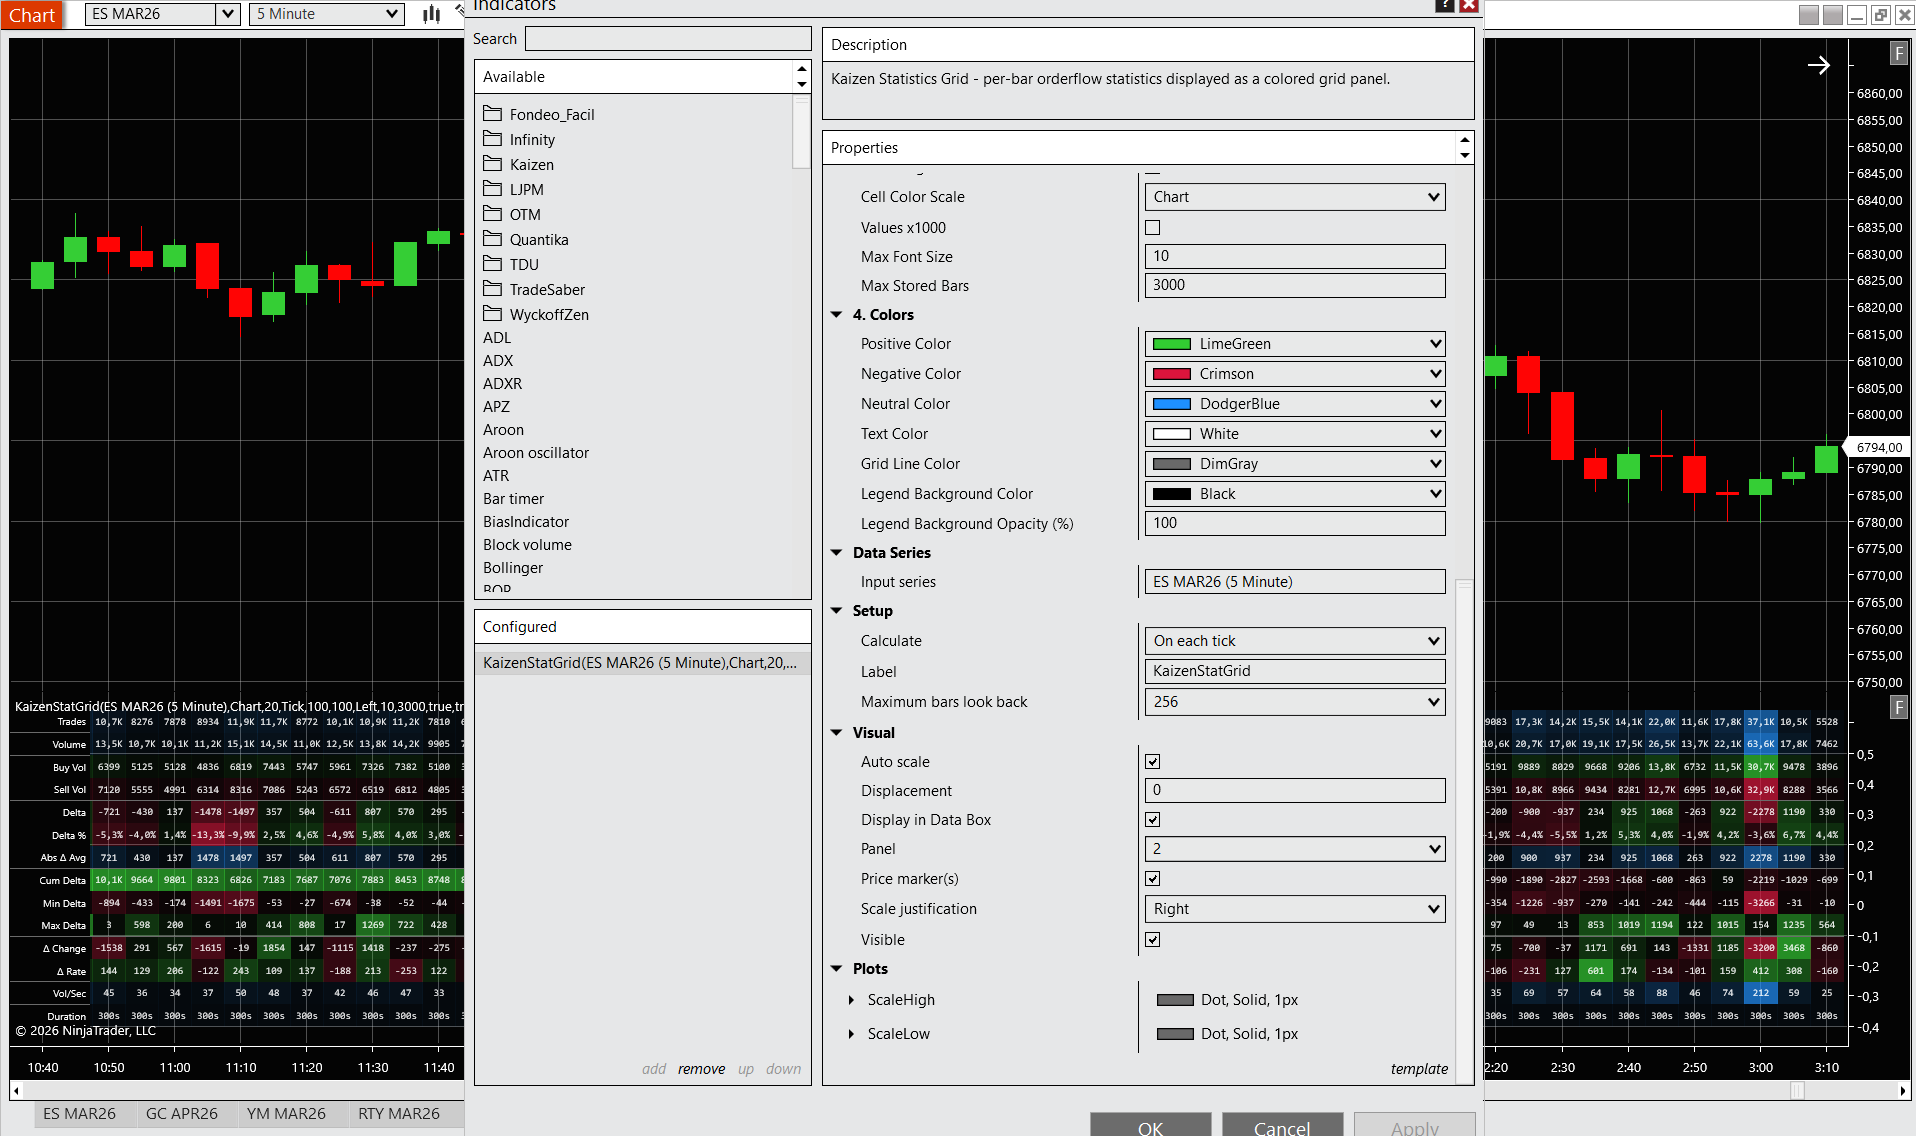This screenshot has height=1136, width=1916.
Task: Click the remove link below Configured list
Action: 701,1068
